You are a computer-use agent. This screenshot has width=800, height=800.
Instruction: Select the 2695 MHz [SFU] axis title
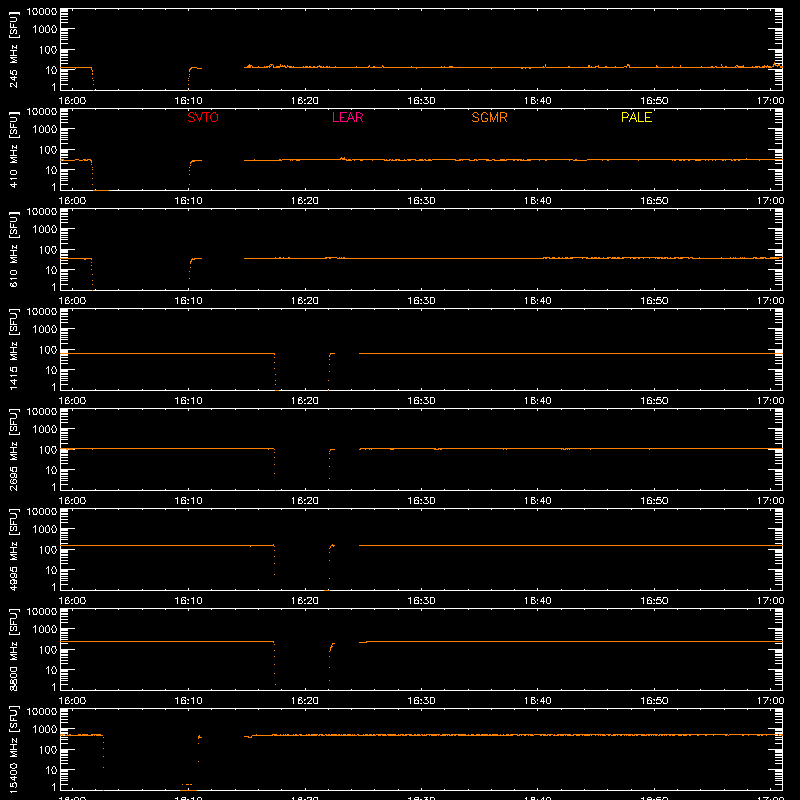click(x=14, y=449)
